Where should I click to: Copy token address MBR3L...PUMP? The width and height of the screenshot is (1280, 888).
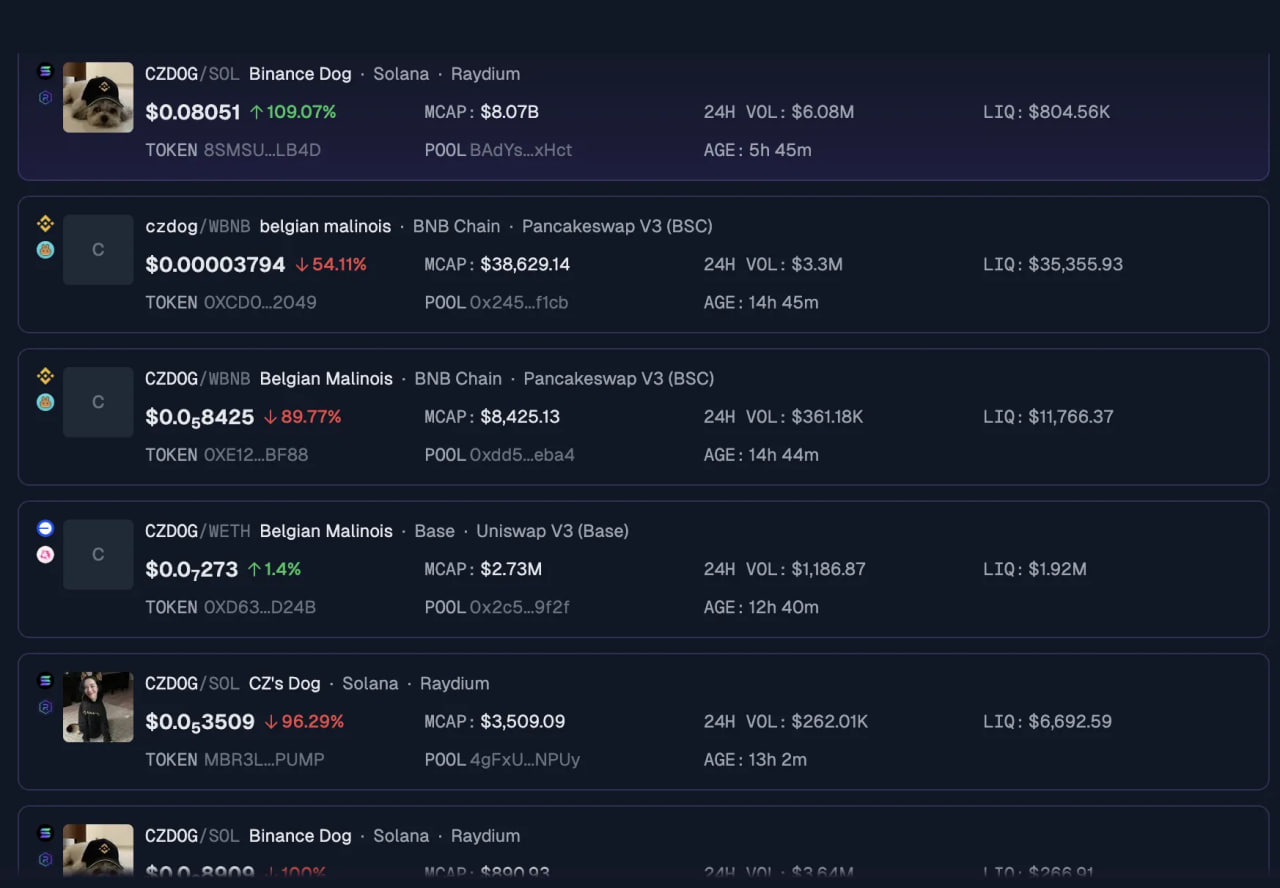click(264, 760)
